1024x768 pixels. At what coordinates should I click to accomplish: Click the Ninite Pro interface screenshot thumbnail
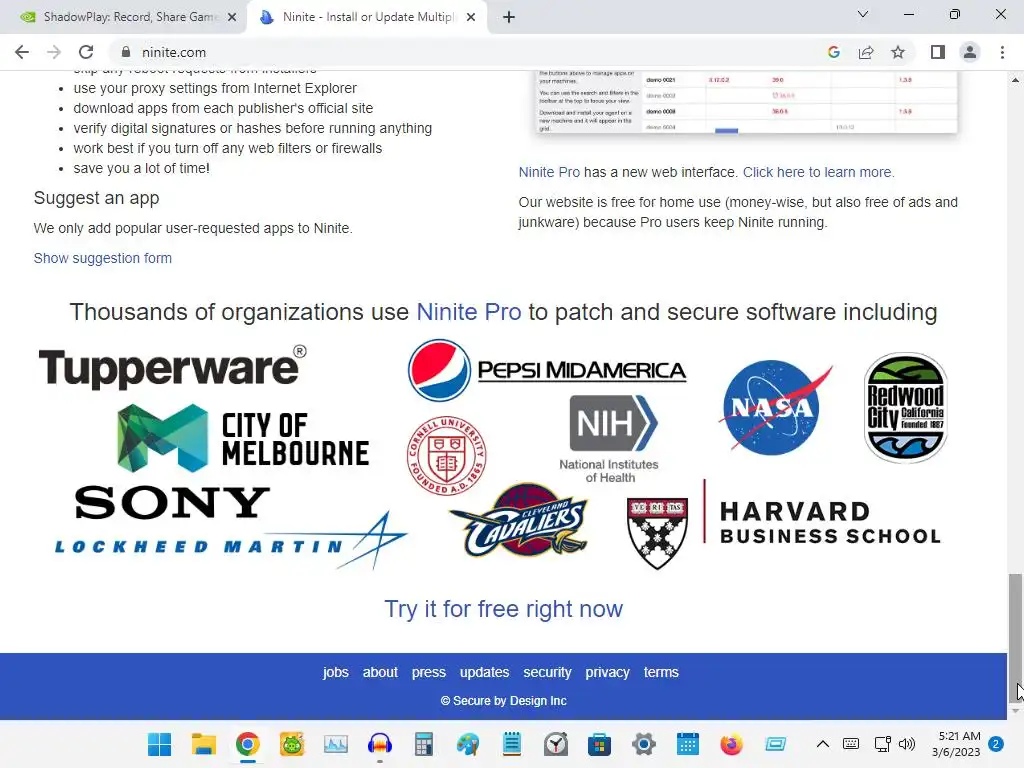point(746,102)
